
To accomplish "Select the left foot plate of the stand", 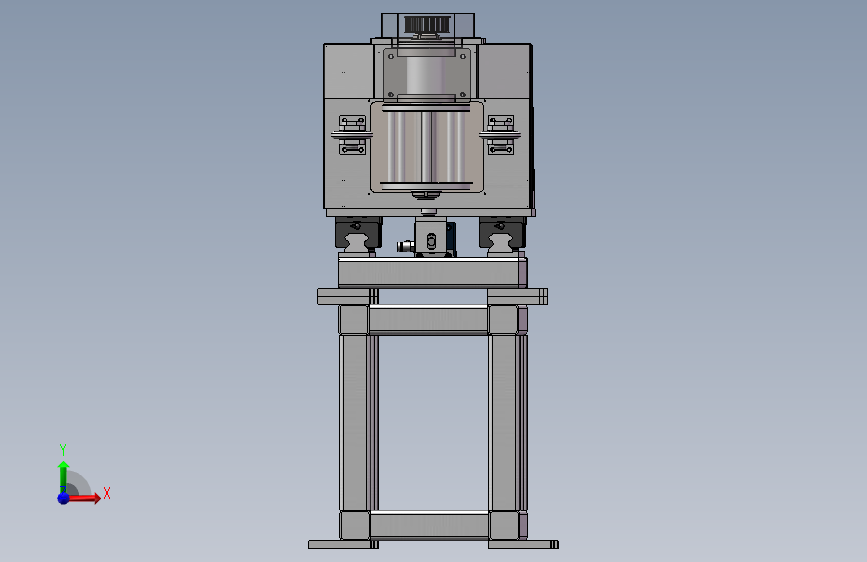I will tap(343, 545).
